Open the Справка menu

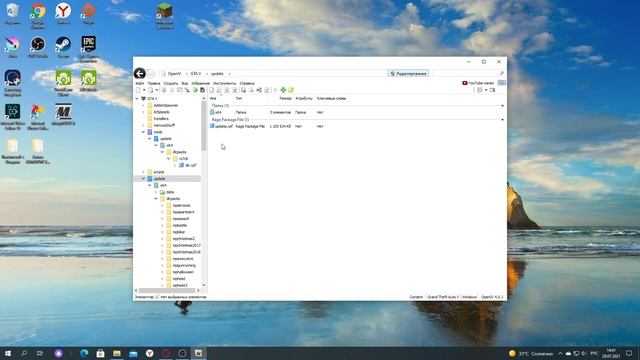click(x=247, y=83)
